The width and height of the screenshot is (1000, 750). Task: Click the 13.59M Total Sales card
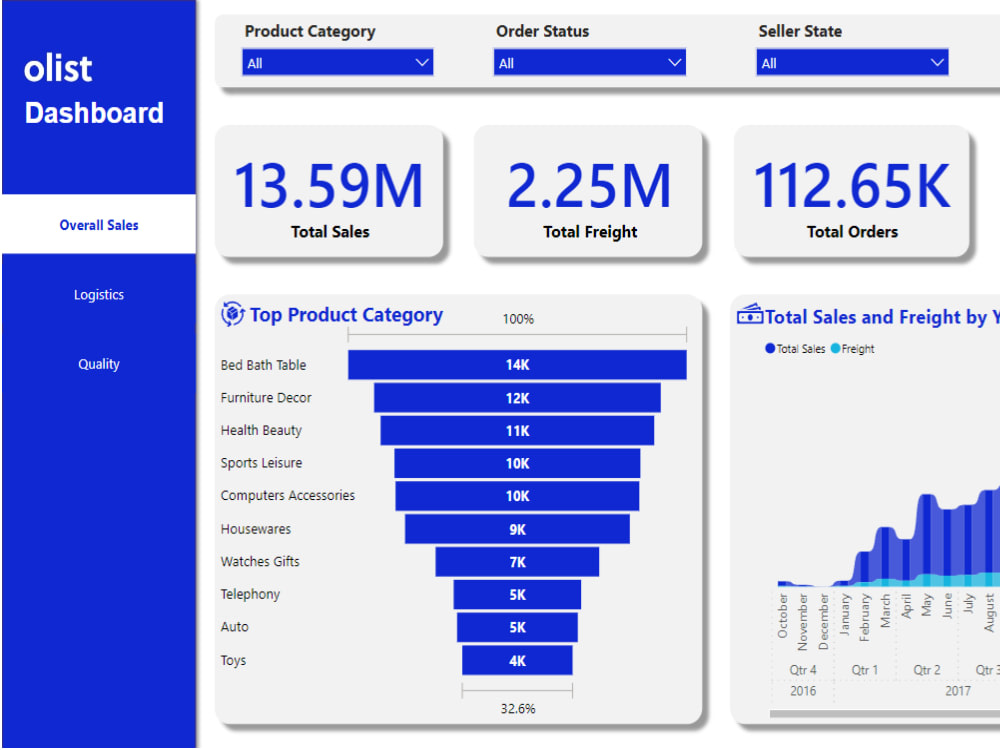click(330, 190)
